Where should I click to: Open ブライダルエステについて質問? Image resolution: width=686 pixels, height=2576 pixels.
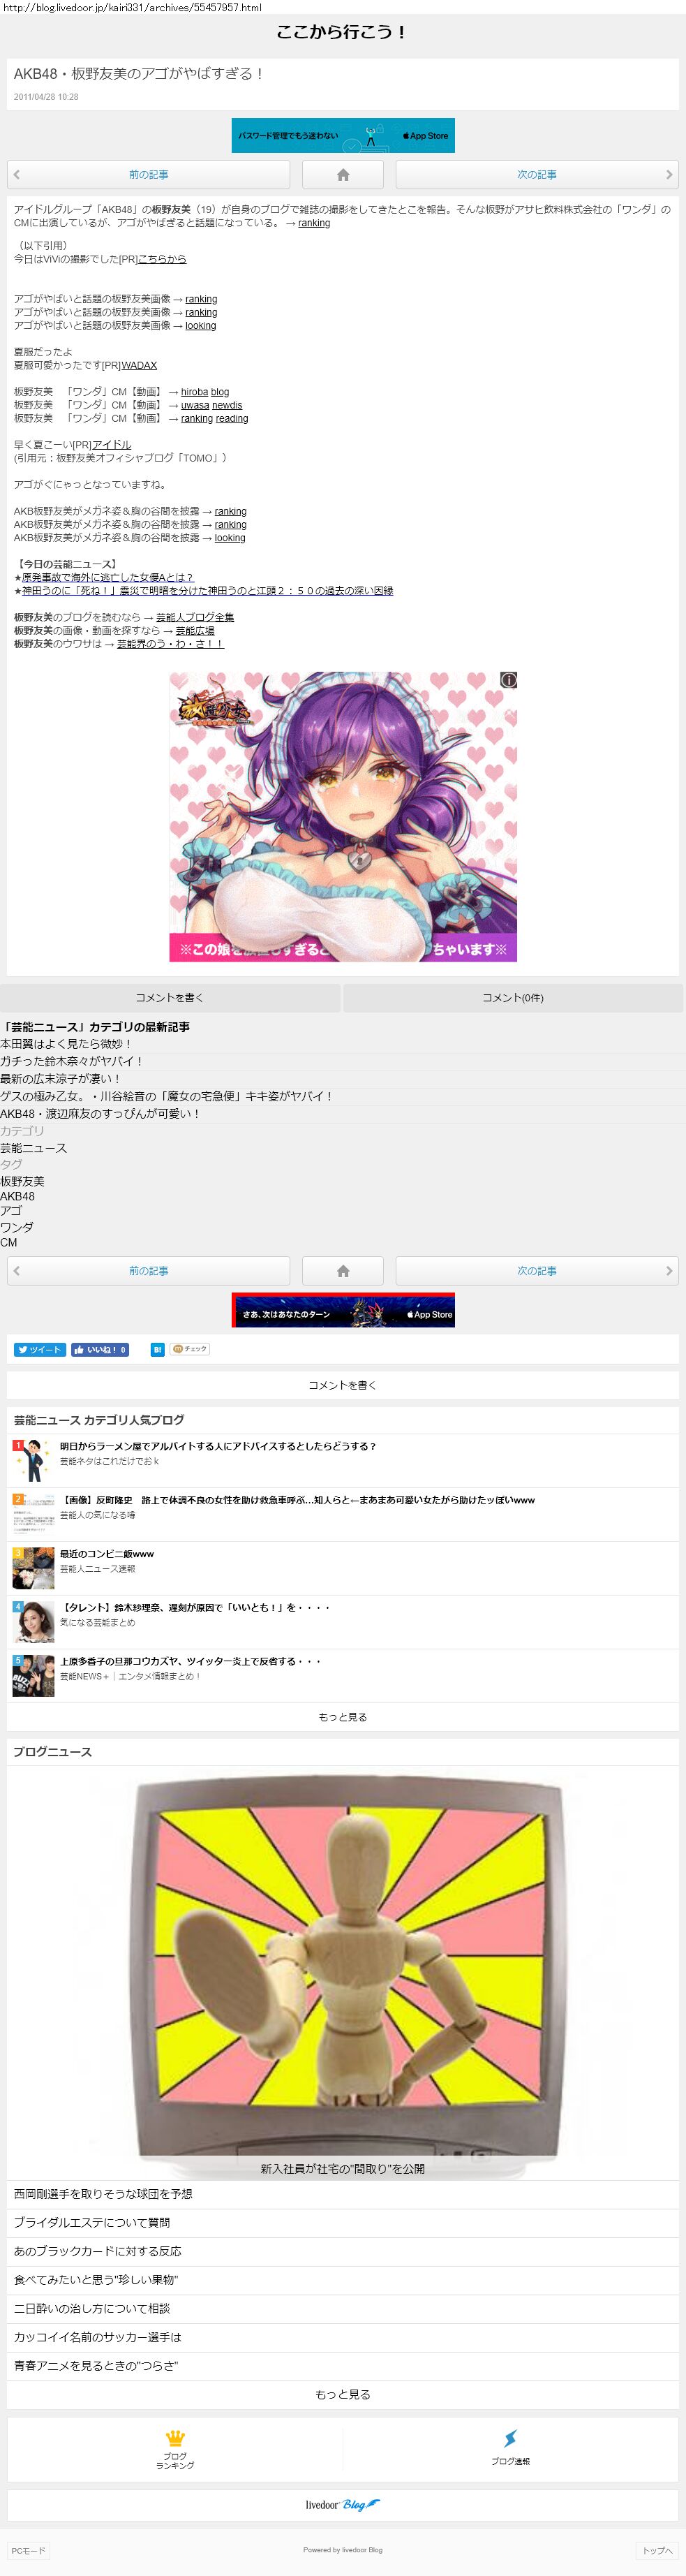[x=343, y=2222]
